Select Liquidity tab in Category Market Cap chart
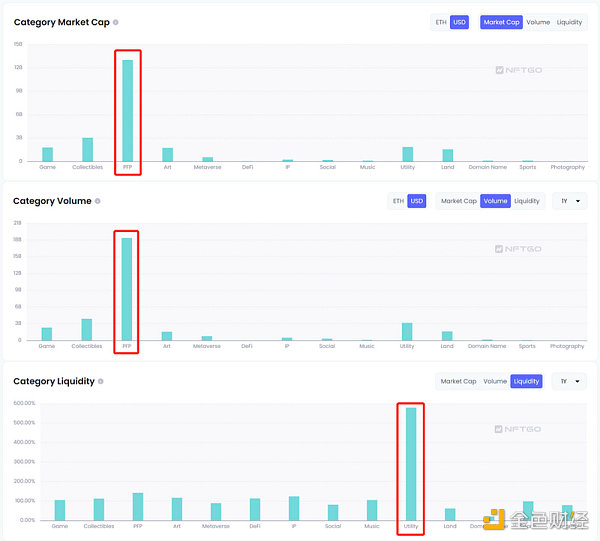600x541 pixels. click(x=569, y=22)
